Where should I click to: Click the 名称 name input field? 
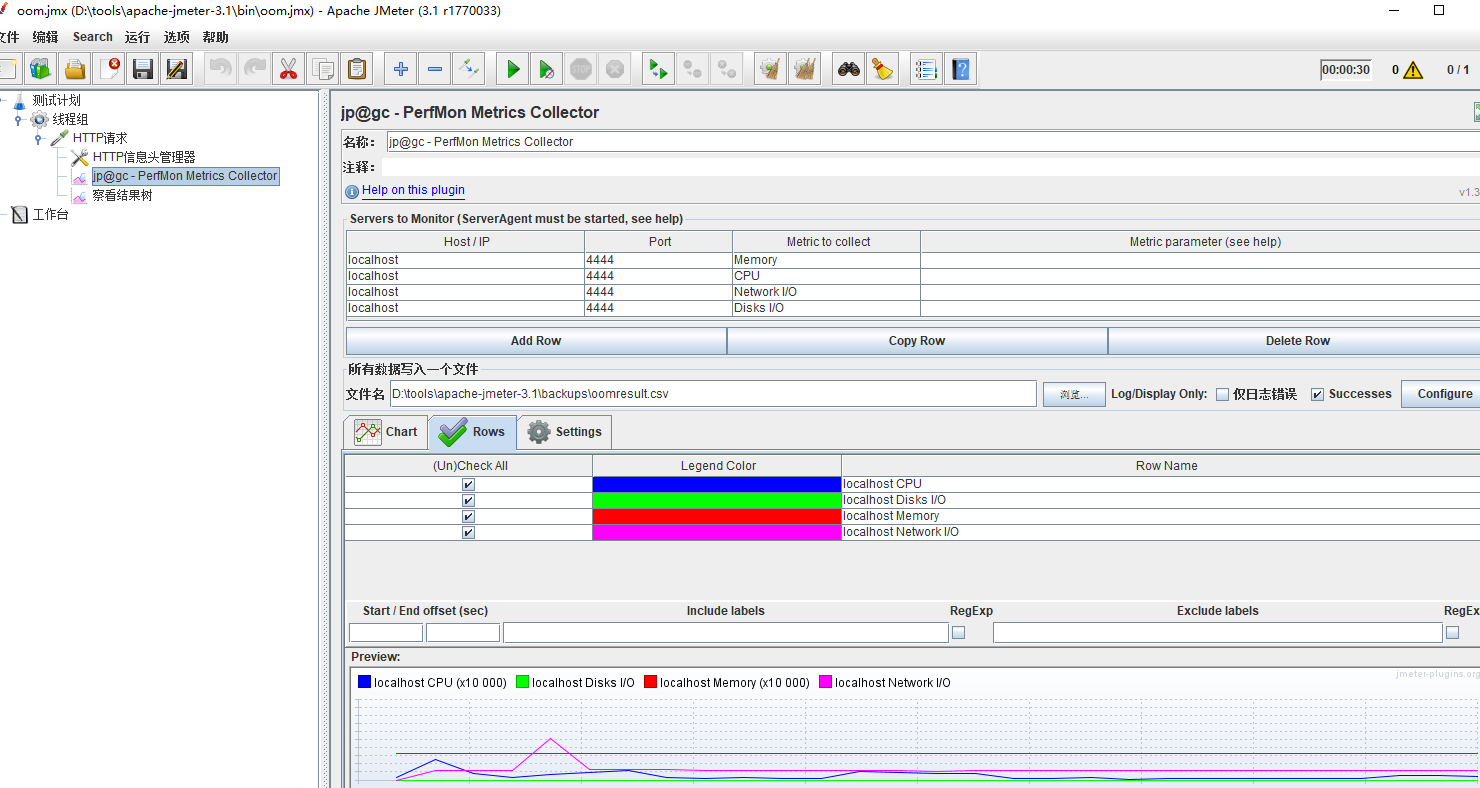click(933, 142)
